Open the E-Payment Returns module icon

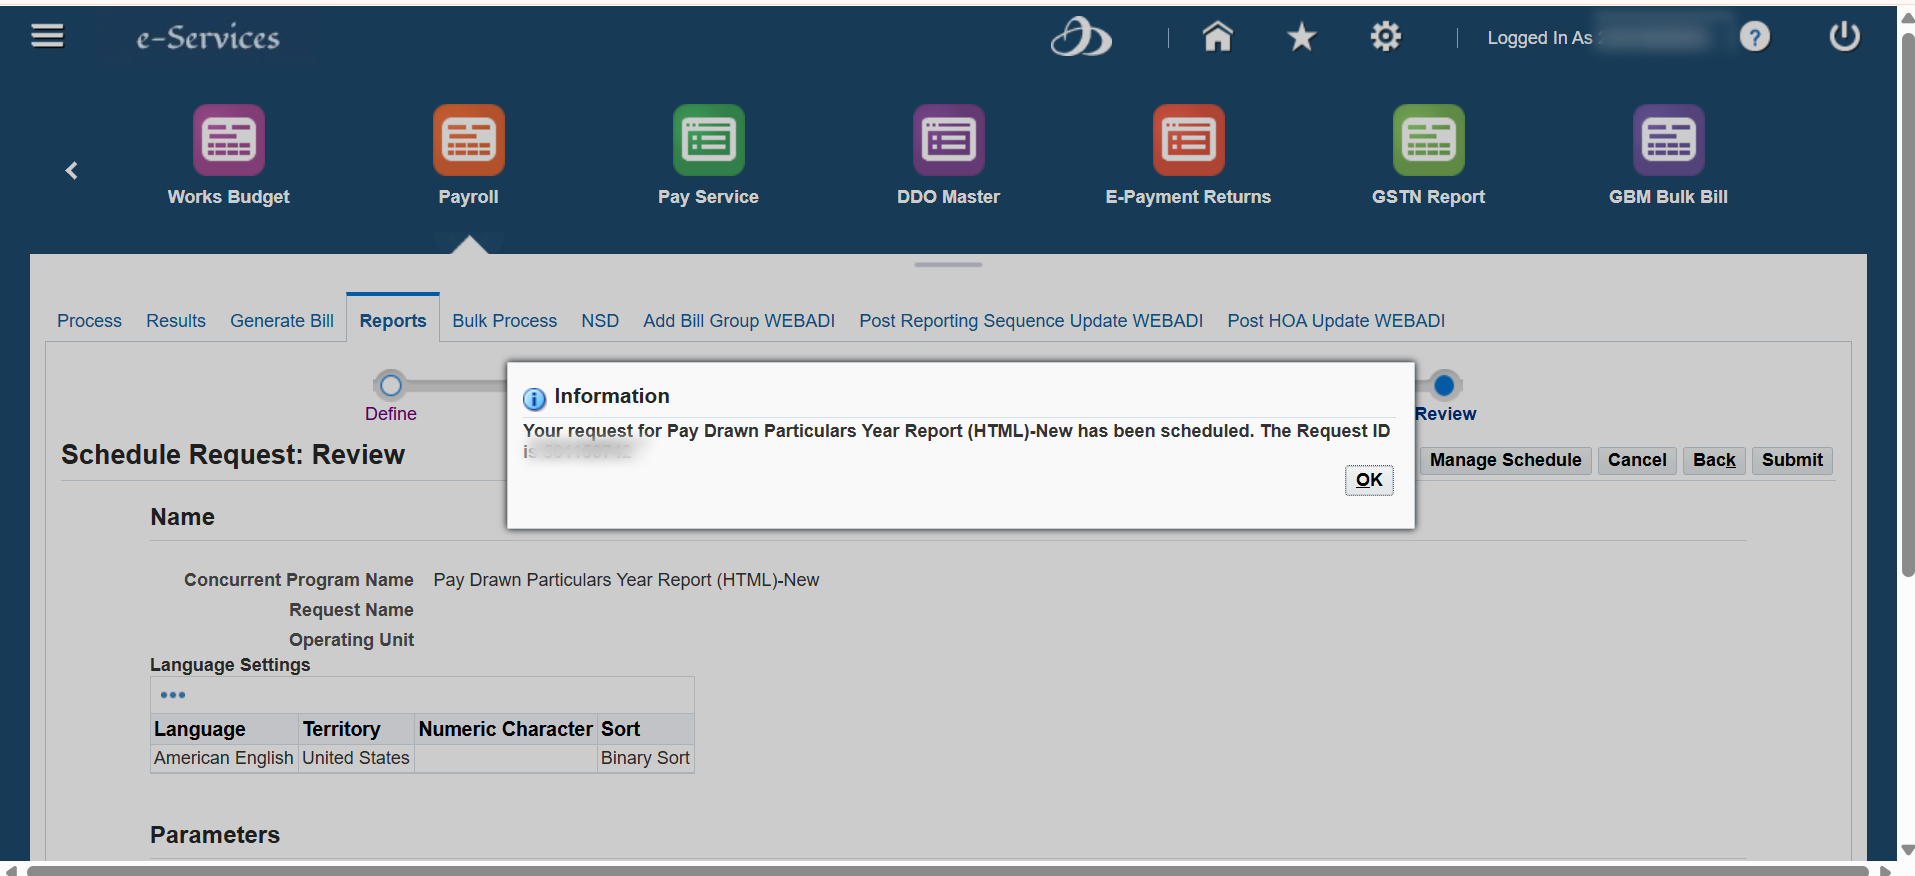pos(1189,140)
